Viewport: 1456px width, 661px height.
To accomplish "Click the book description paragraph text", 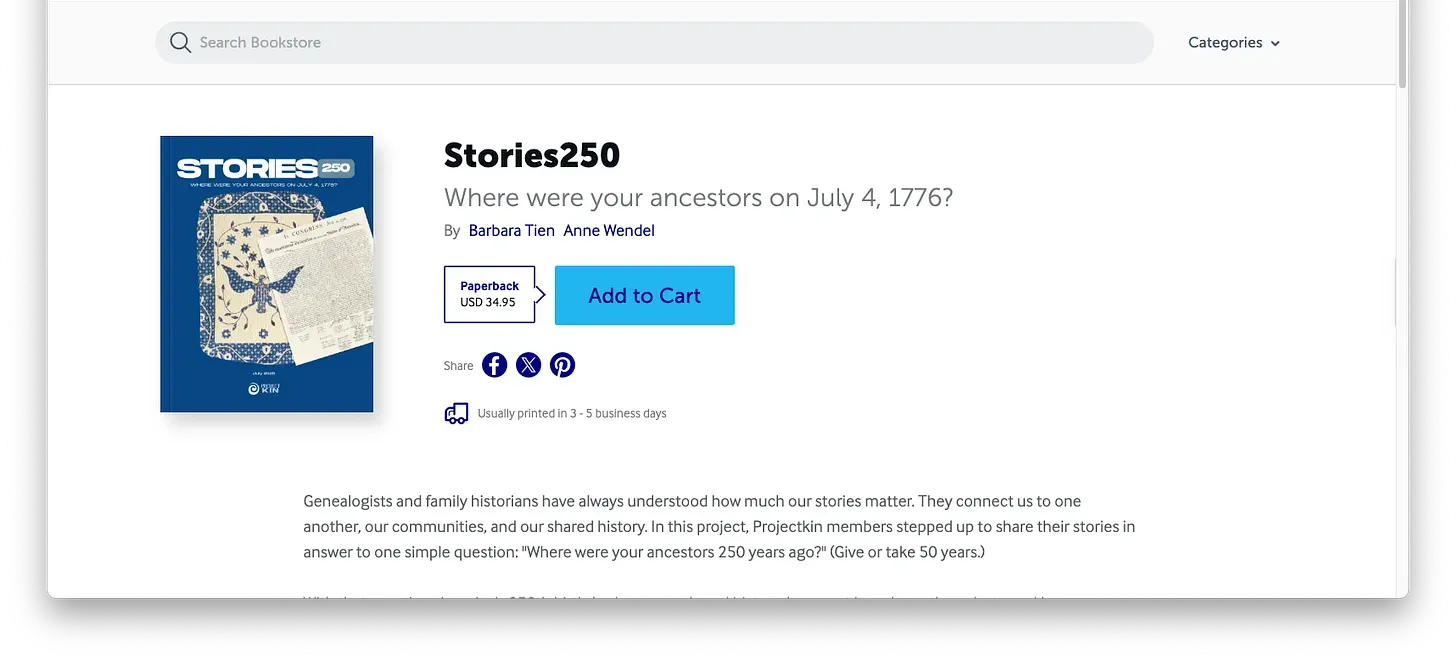I will pyautogui.click(x=719, y=526).
